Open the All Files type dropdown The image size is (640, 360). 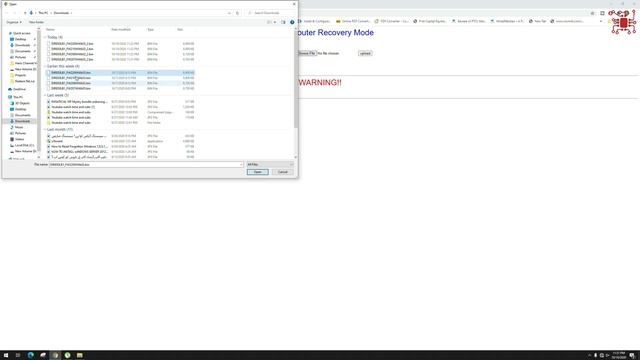tap(270, 164)
